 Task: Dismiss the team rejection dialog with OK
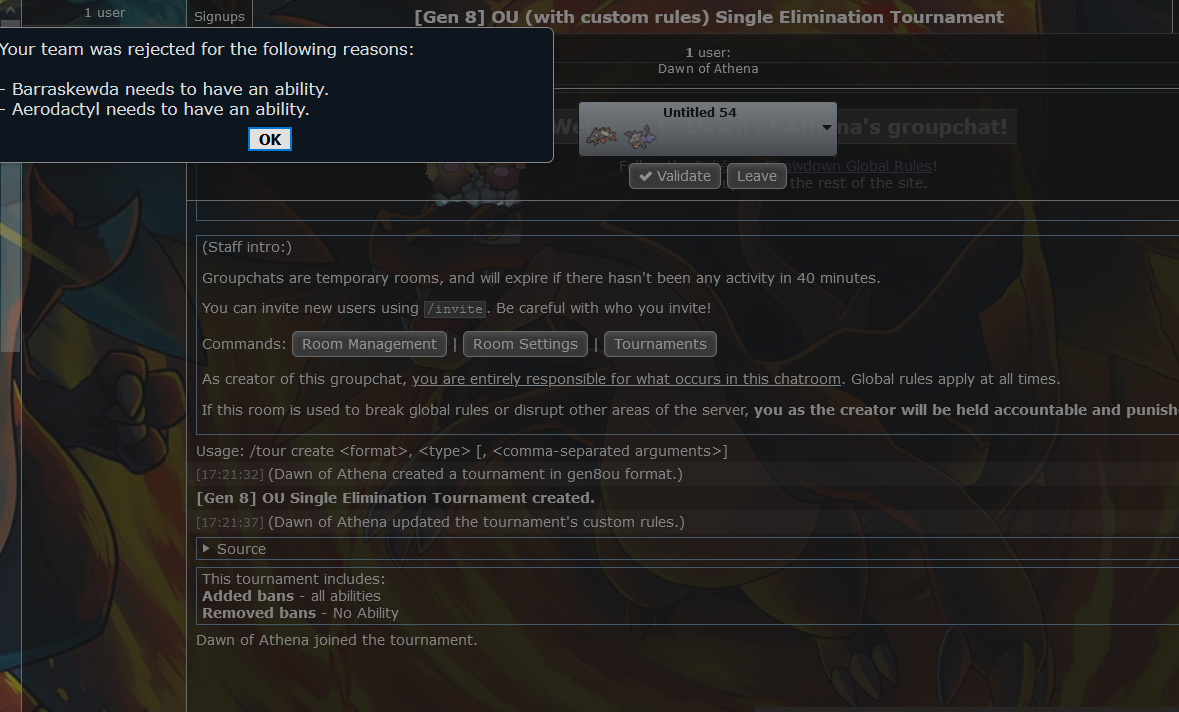click(x=270, y=139)
